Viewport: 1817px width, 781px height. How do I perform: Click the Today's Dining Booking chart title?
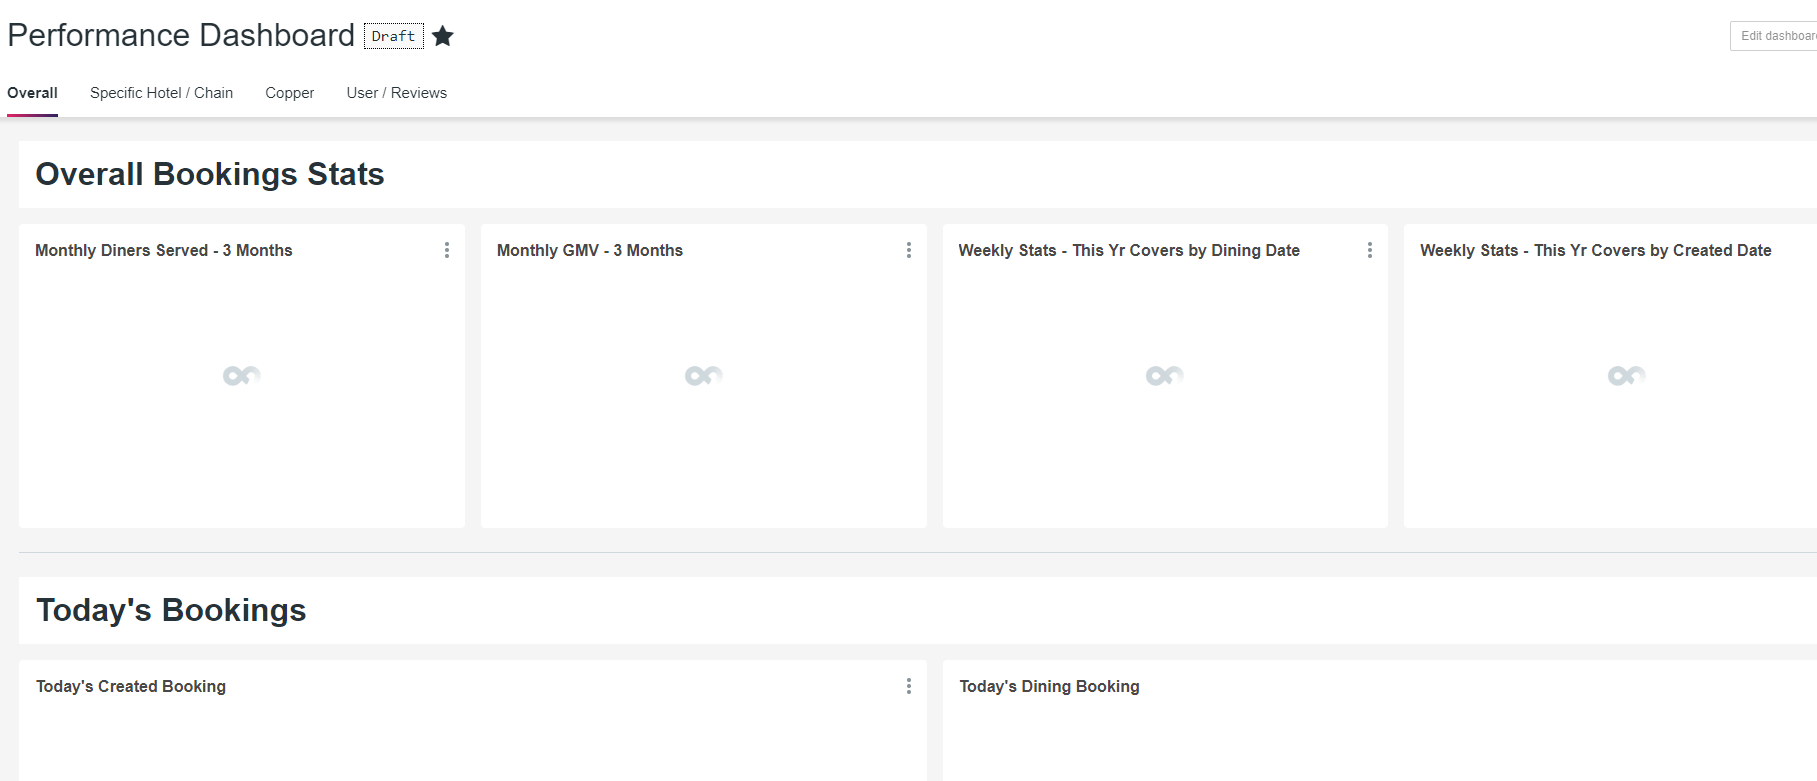[1049, 686]
